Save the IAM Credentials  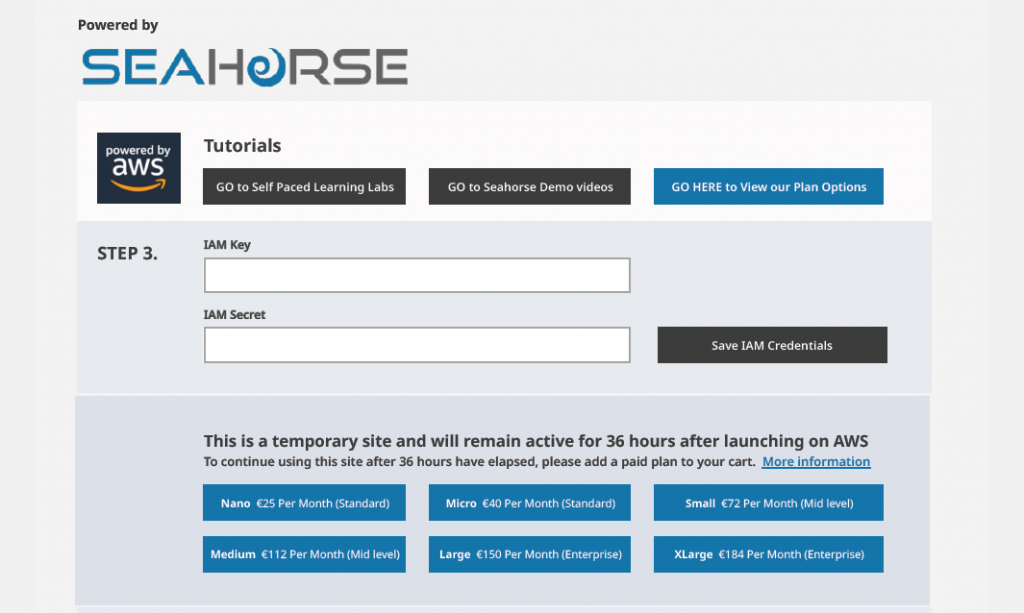(x=773, y=345)
